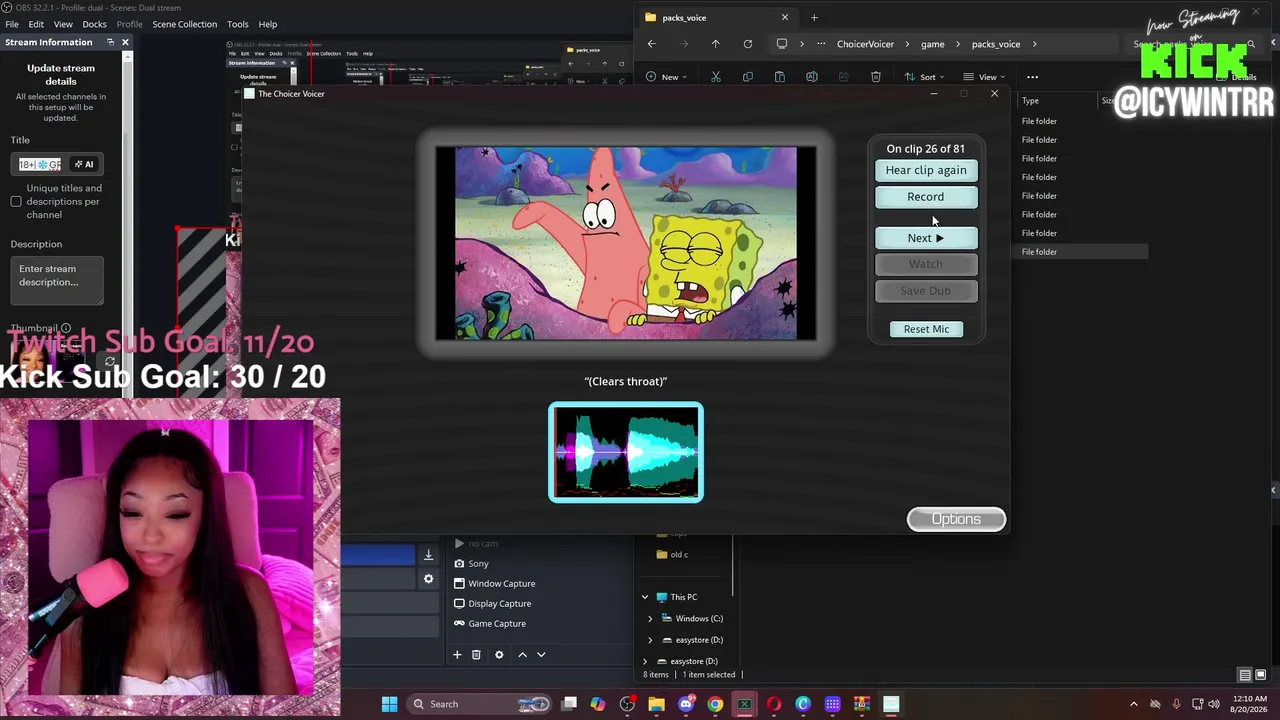The image size is (1280, 720).
Task: Click the Paste icon in Explorer
Action: (x=780, y=77)
